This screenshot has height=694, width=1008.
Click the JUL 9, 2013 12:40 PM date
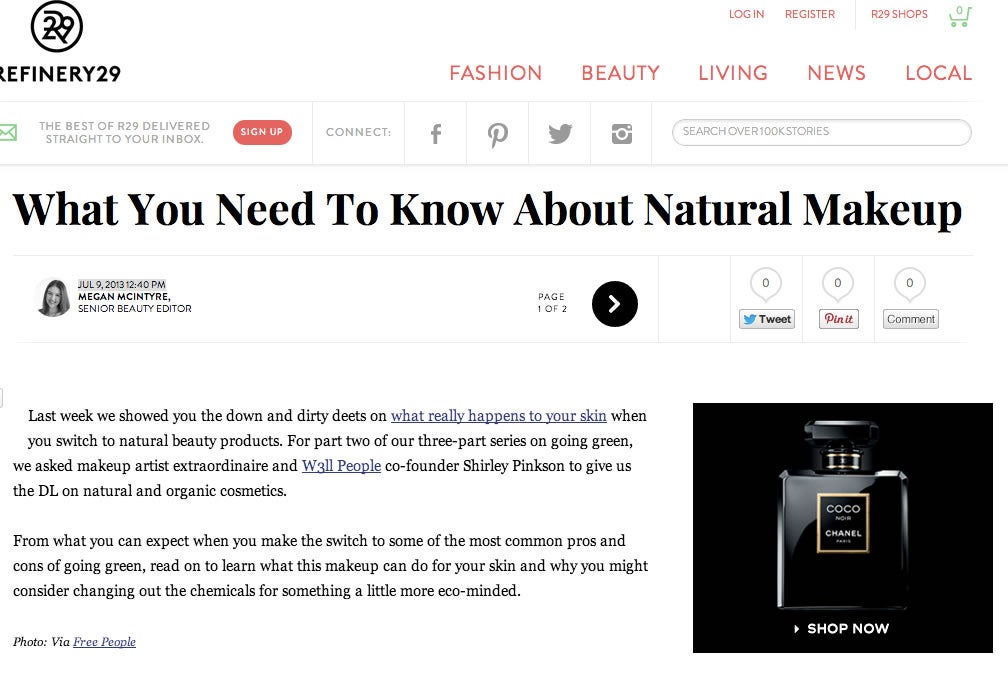click(122, 285)
